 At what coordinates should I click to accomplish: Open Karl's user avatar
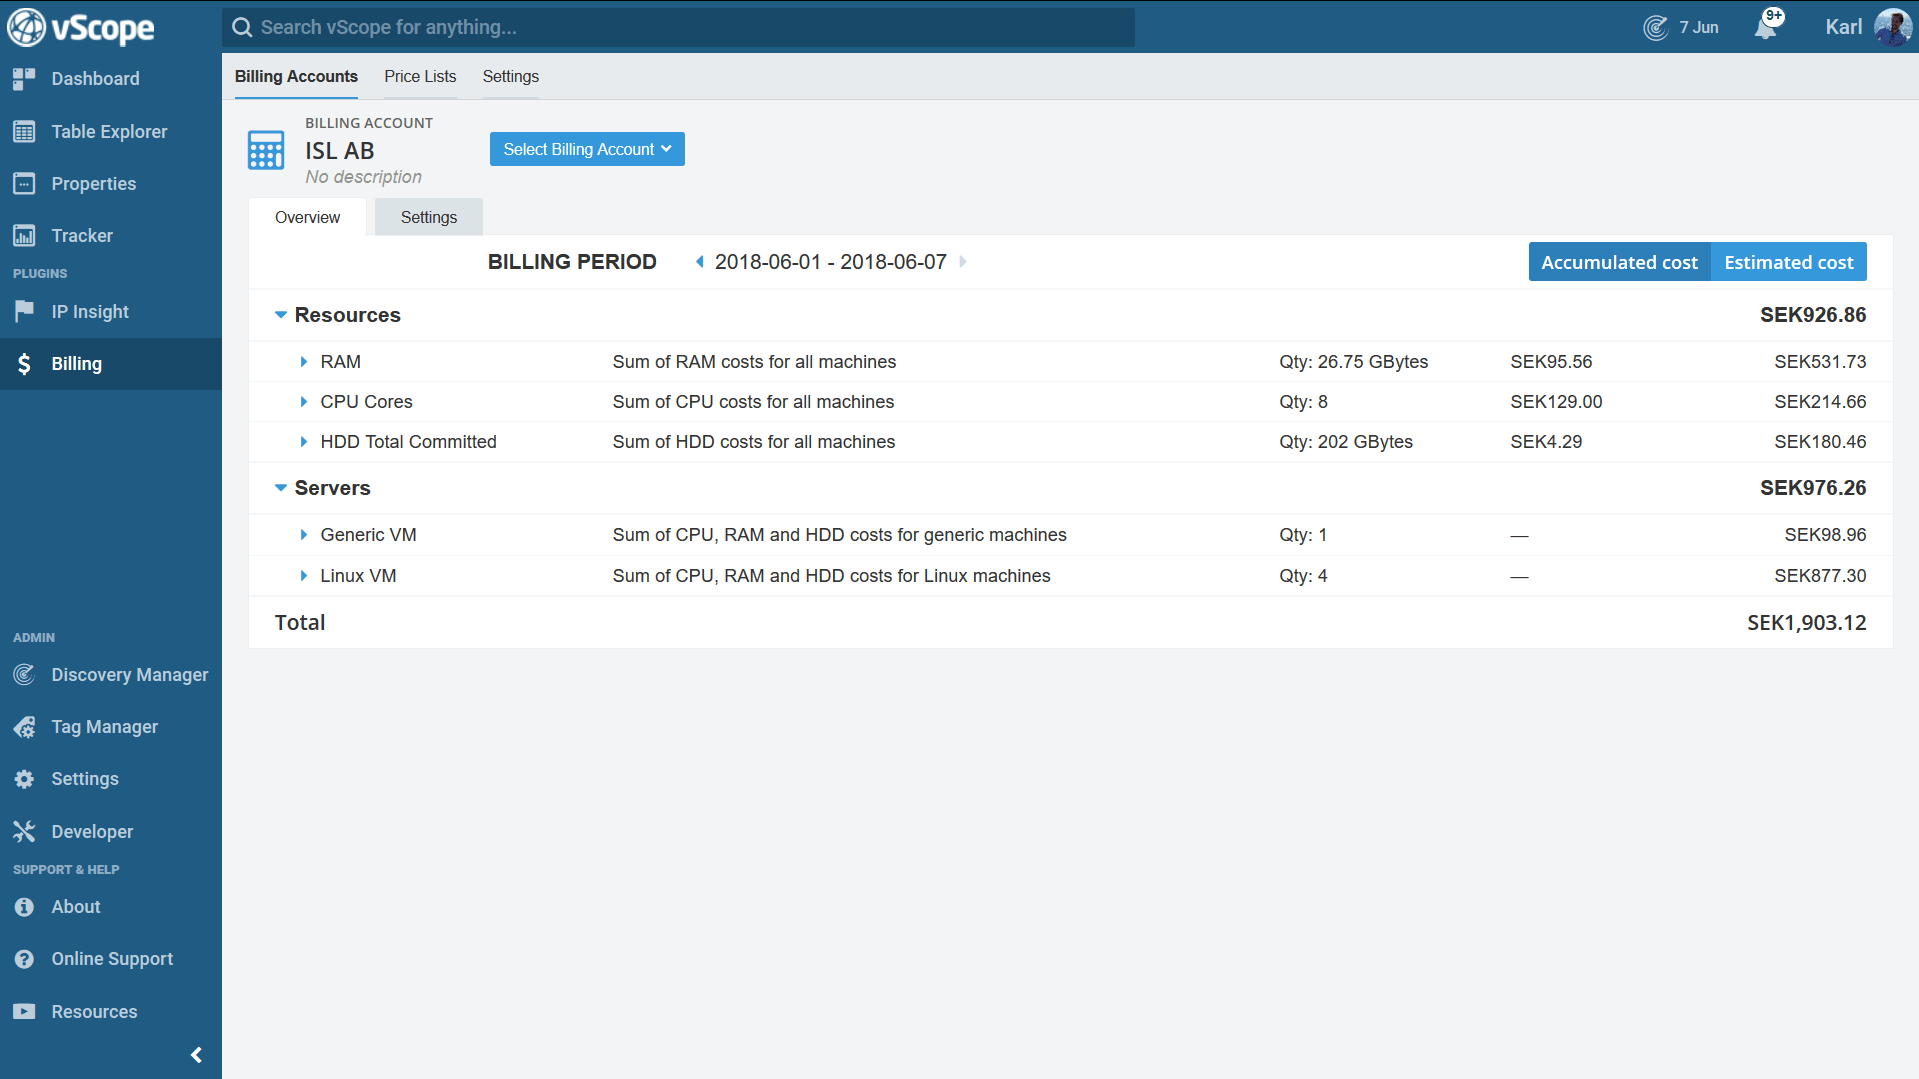click(1892, 27)
